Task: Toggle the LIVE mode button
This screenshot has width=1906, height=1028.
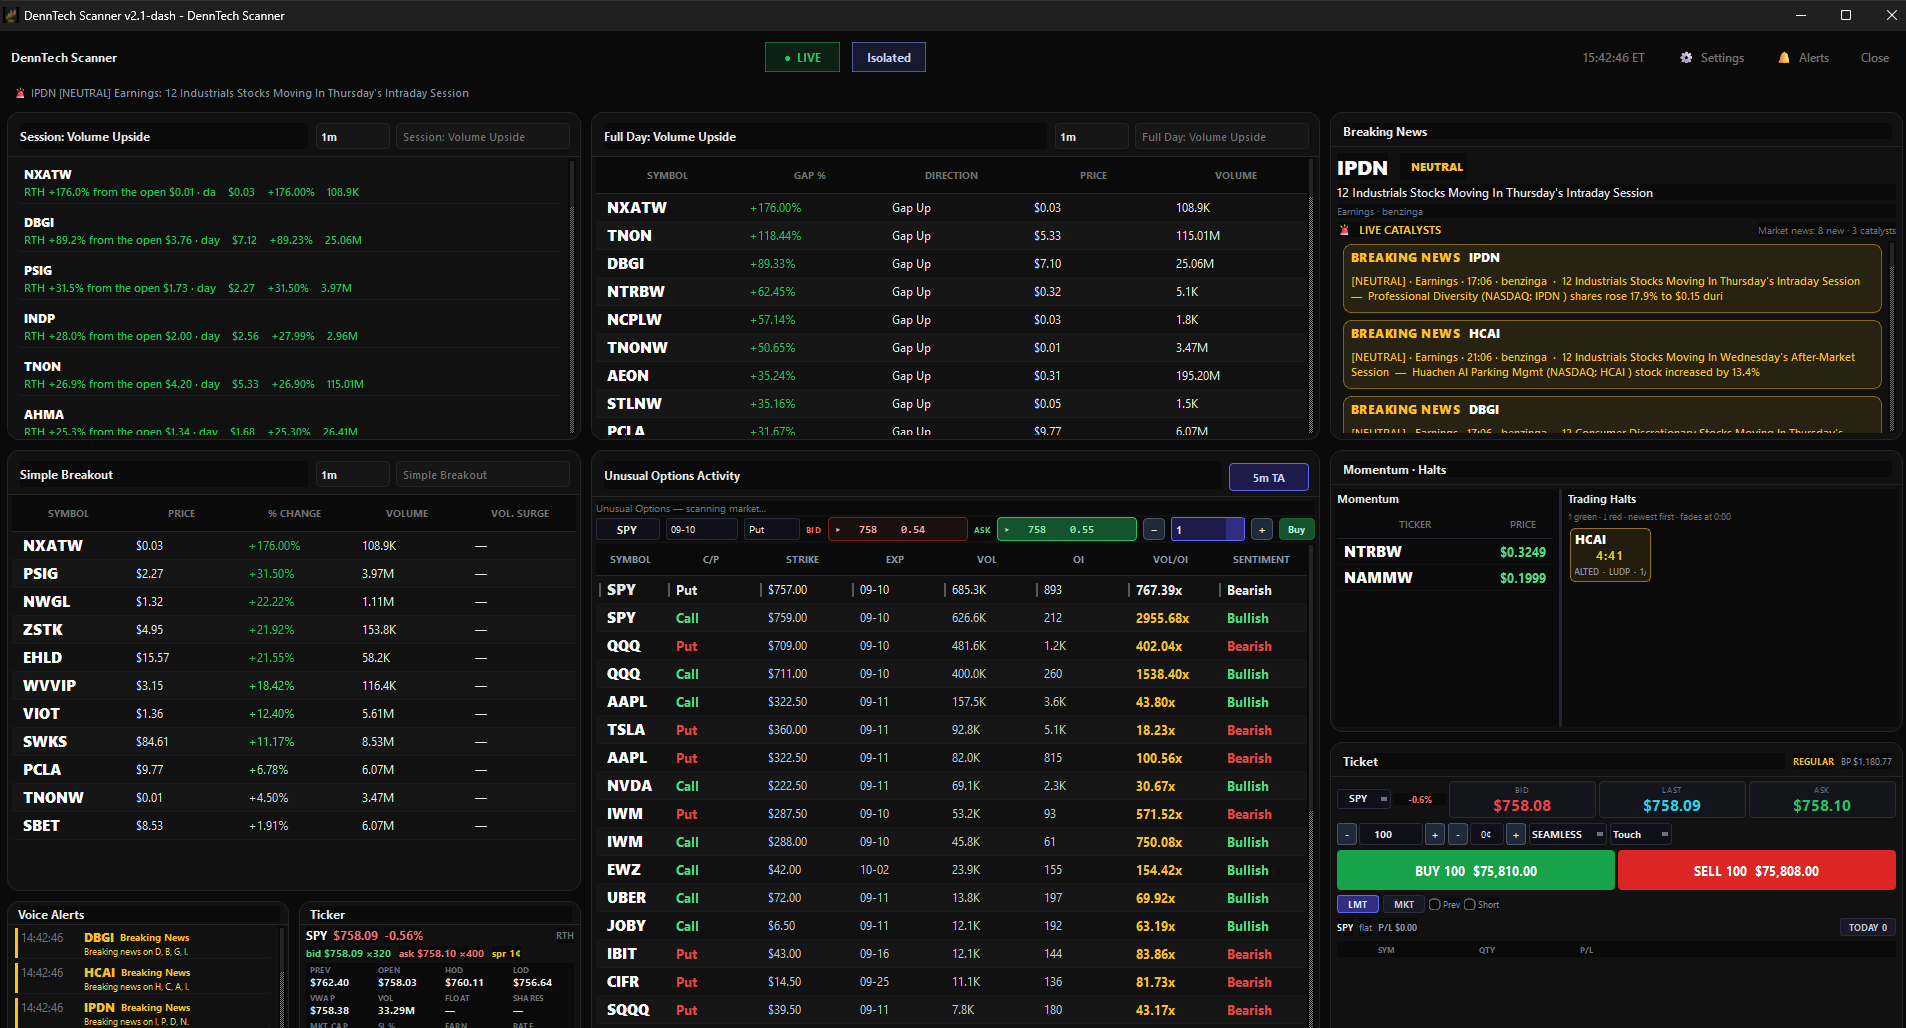Action: tap(802, 57)
